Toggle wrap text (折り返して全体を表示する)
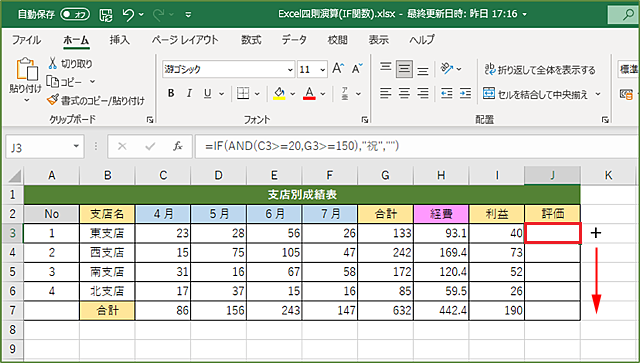This screenshot has height=363, width=640. pyautogui.click(x=540, y=70)
